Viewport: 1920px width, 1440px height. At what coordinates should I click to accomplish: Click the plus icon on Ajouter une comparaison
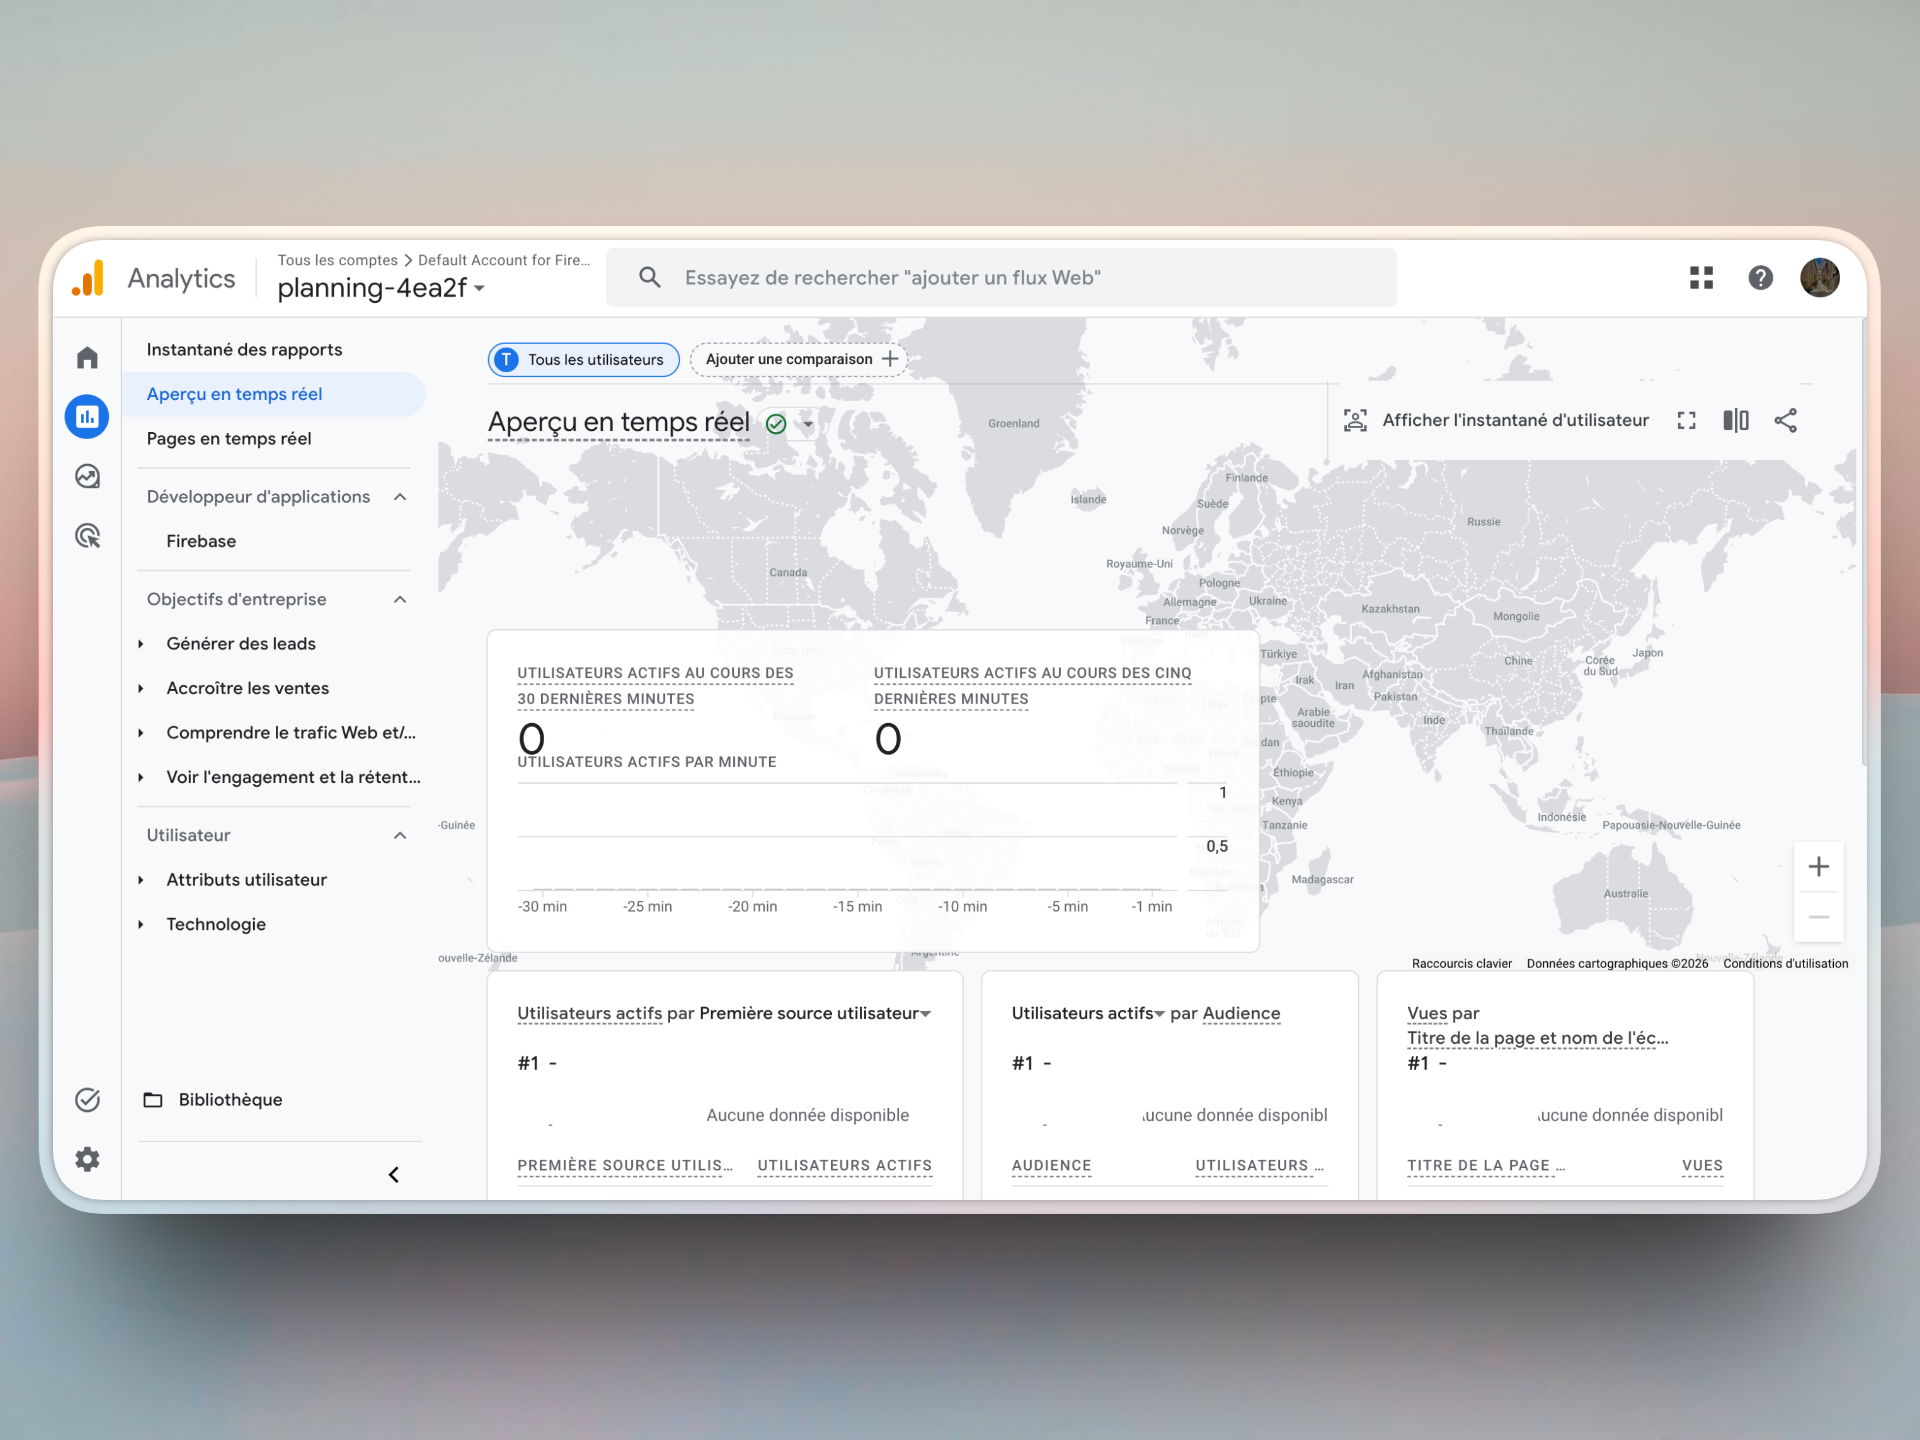point(890,359)
